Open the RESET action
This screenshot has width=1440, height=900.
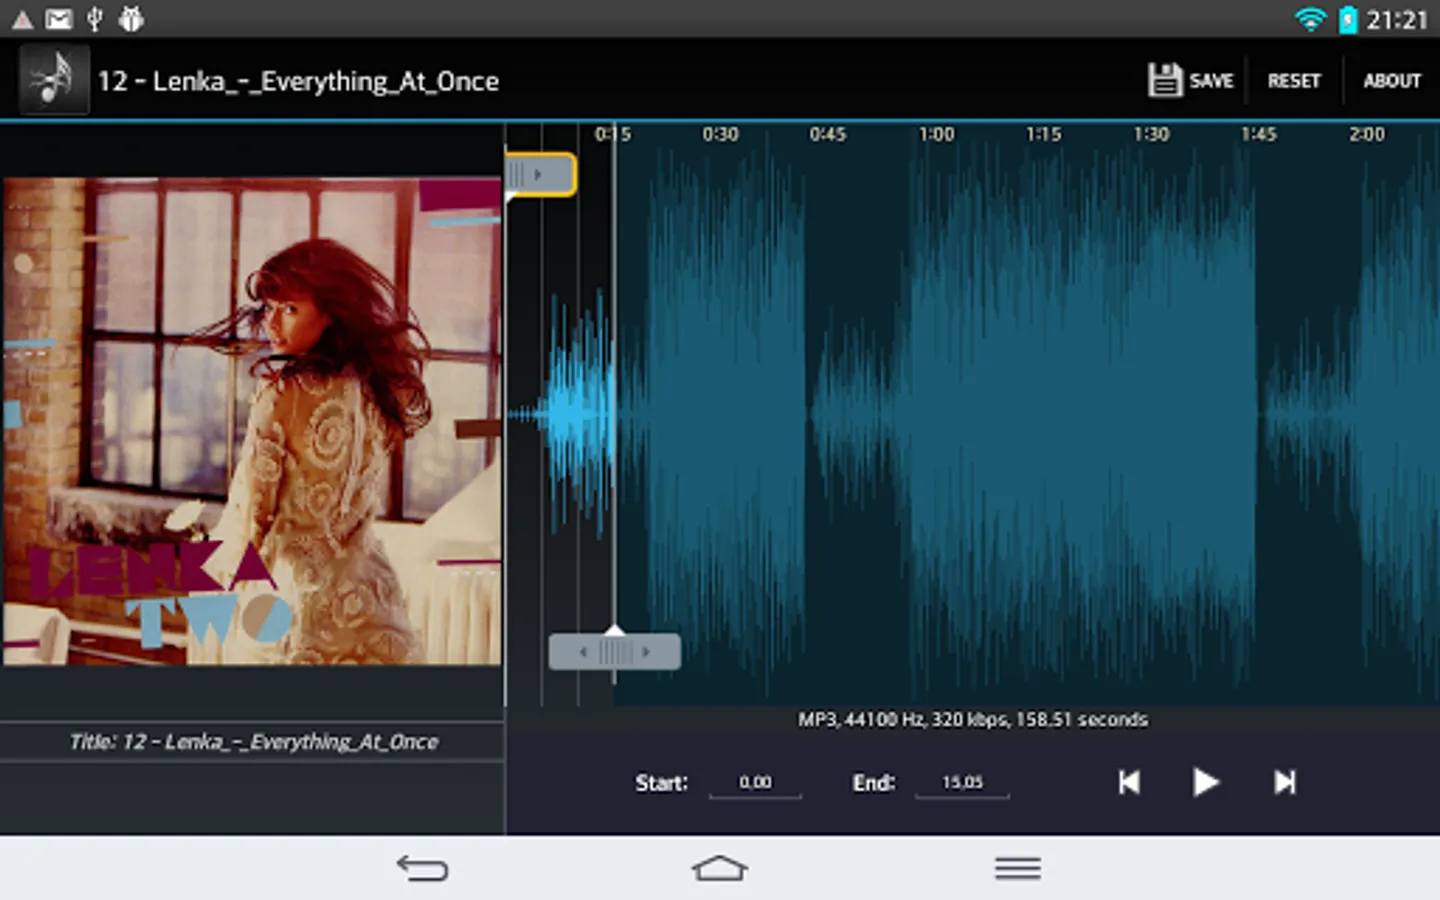tap(1294, 81)
